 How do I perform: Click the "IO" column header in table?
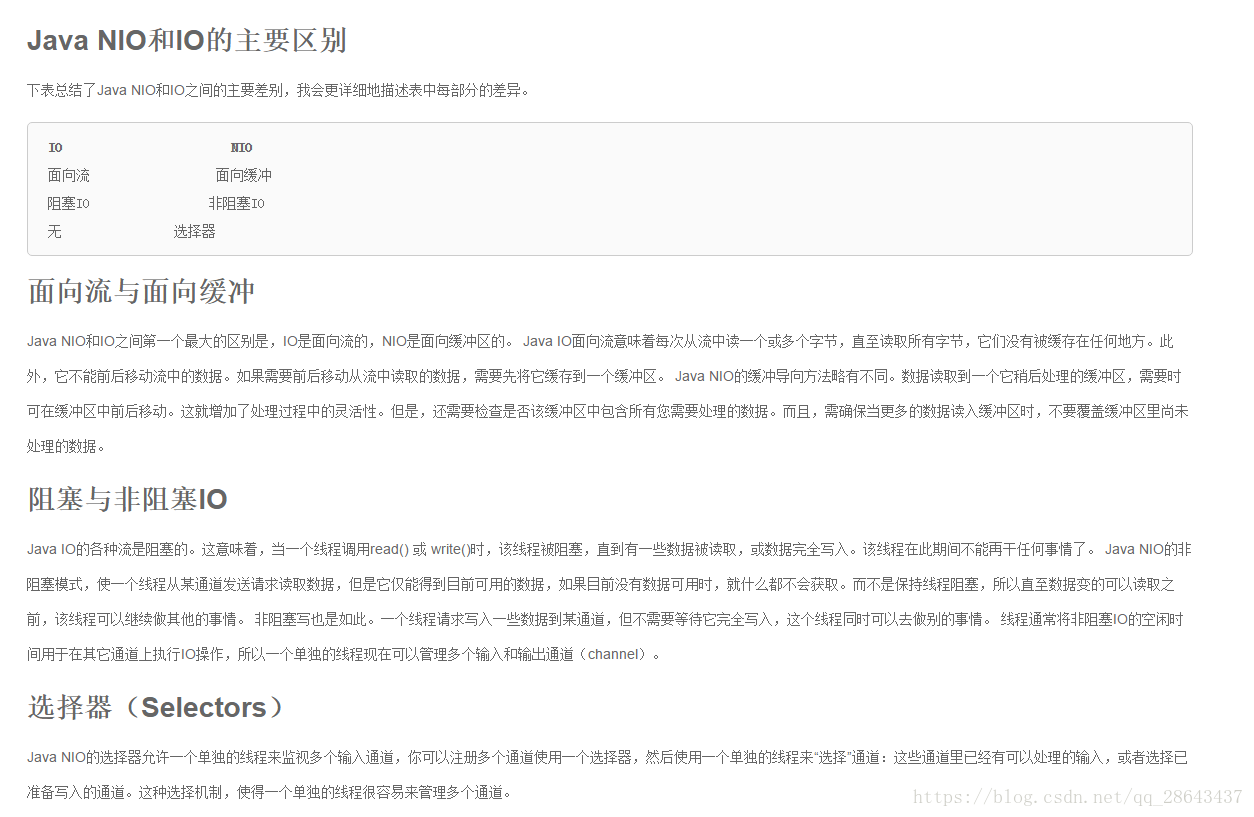click(55, 148)
